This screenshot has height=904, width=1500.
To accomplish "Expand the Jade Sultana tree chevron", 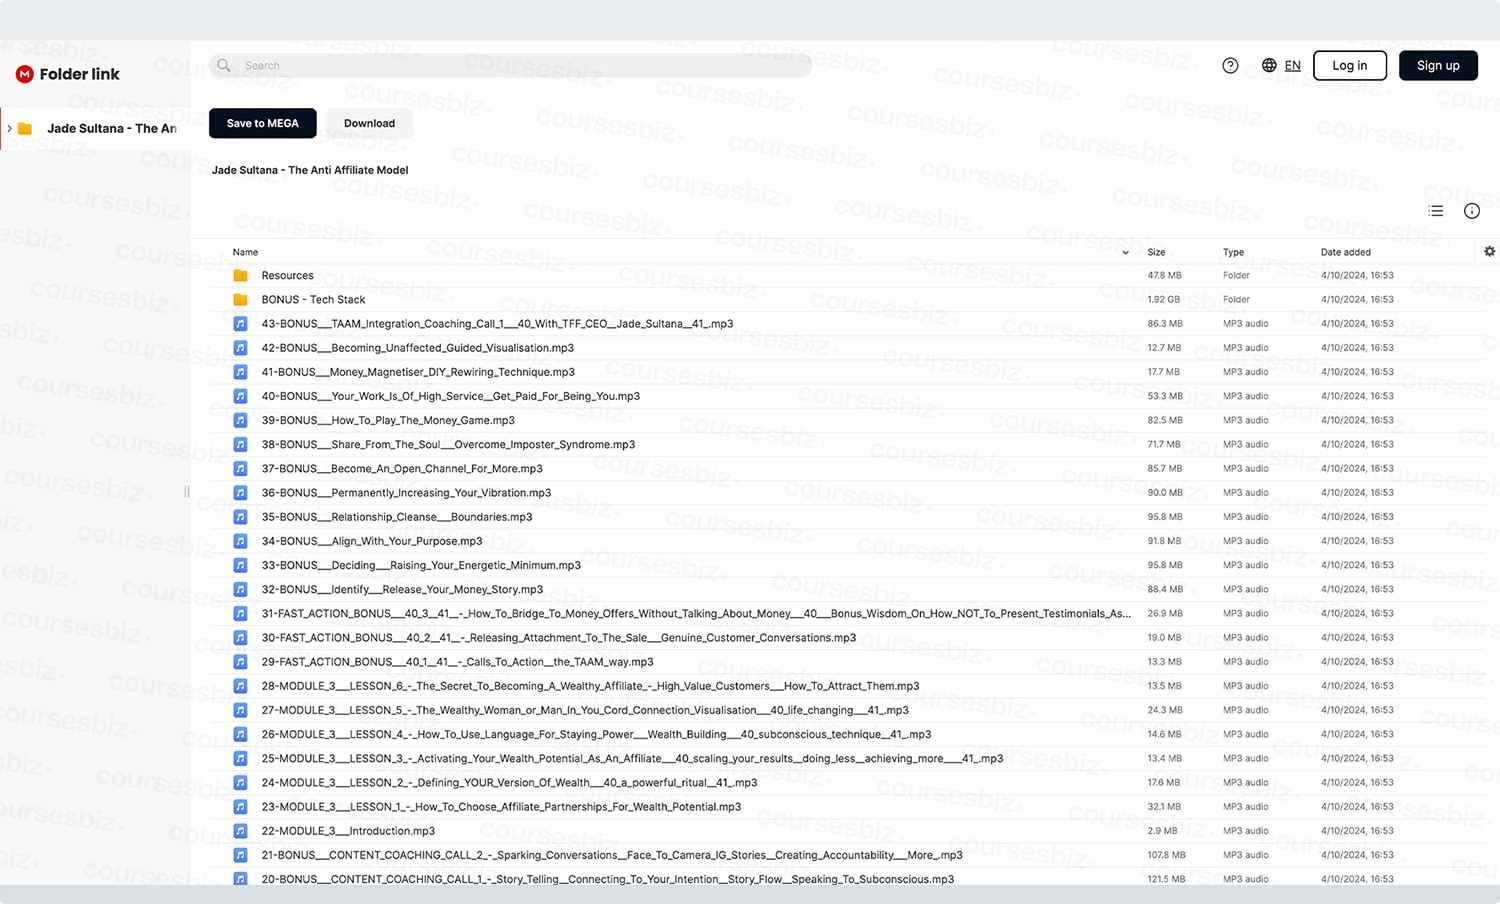I will click(9, 128).
